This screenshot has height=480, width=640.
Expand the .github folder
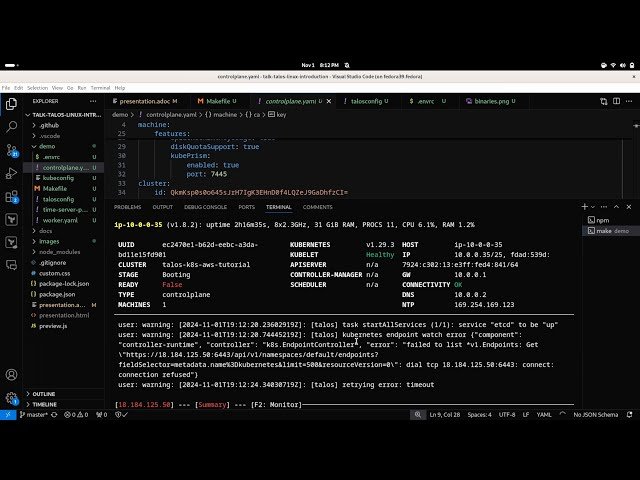[x=48, y=125]
